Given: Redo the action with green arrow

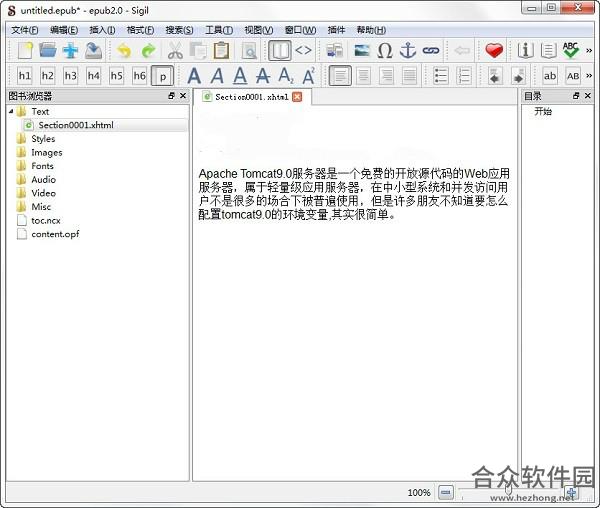Looking at the screenshot, I should (x=148, y=50).
